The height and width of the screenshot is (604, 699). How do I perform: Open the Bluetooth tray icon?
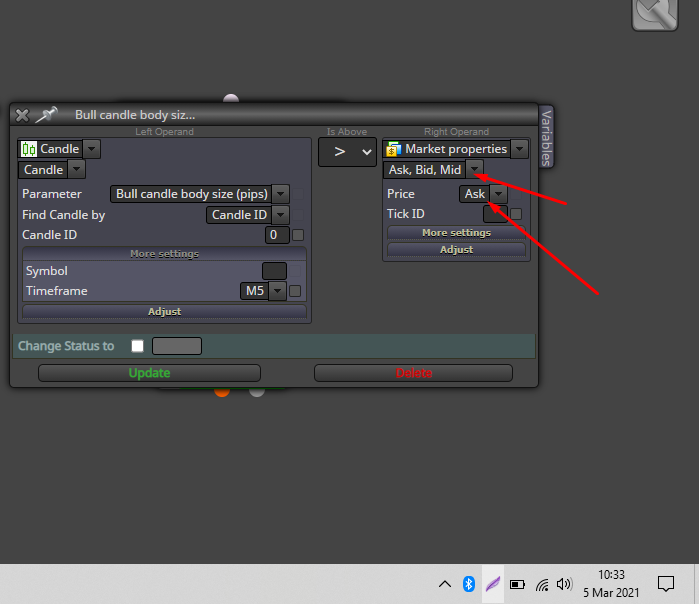[469, 584]
